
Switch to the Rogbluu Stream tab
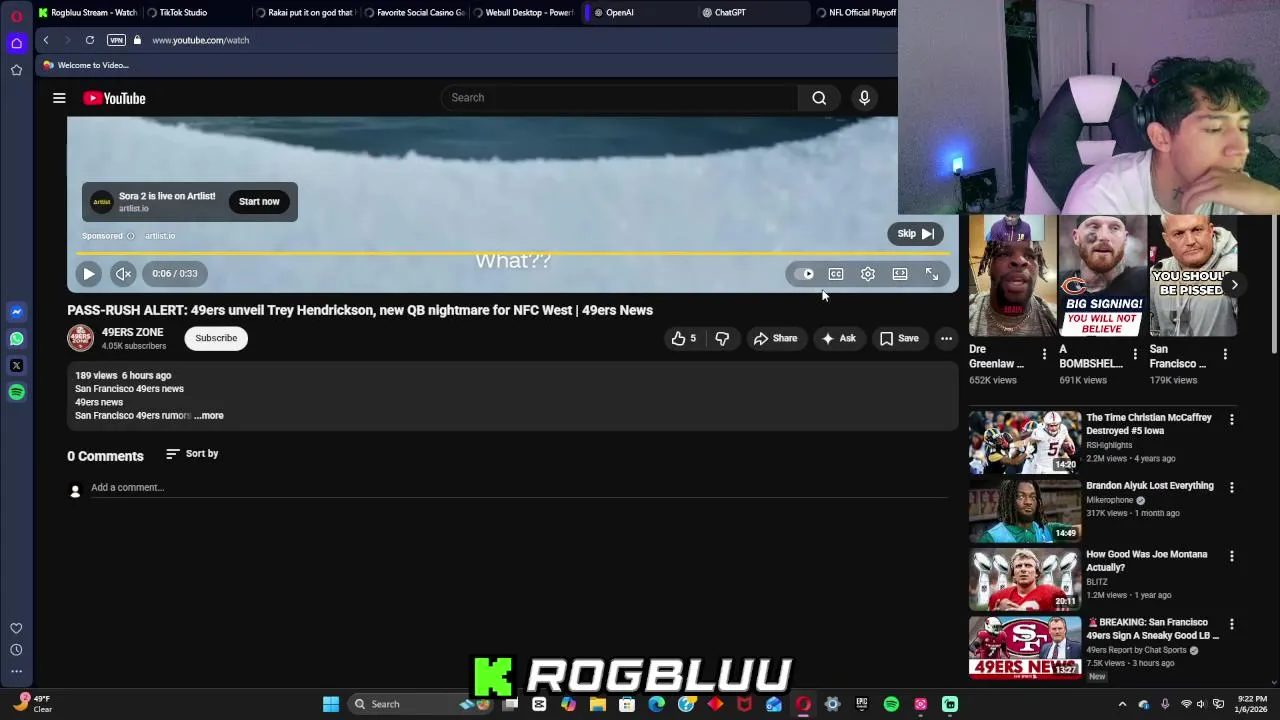point(88,13)
